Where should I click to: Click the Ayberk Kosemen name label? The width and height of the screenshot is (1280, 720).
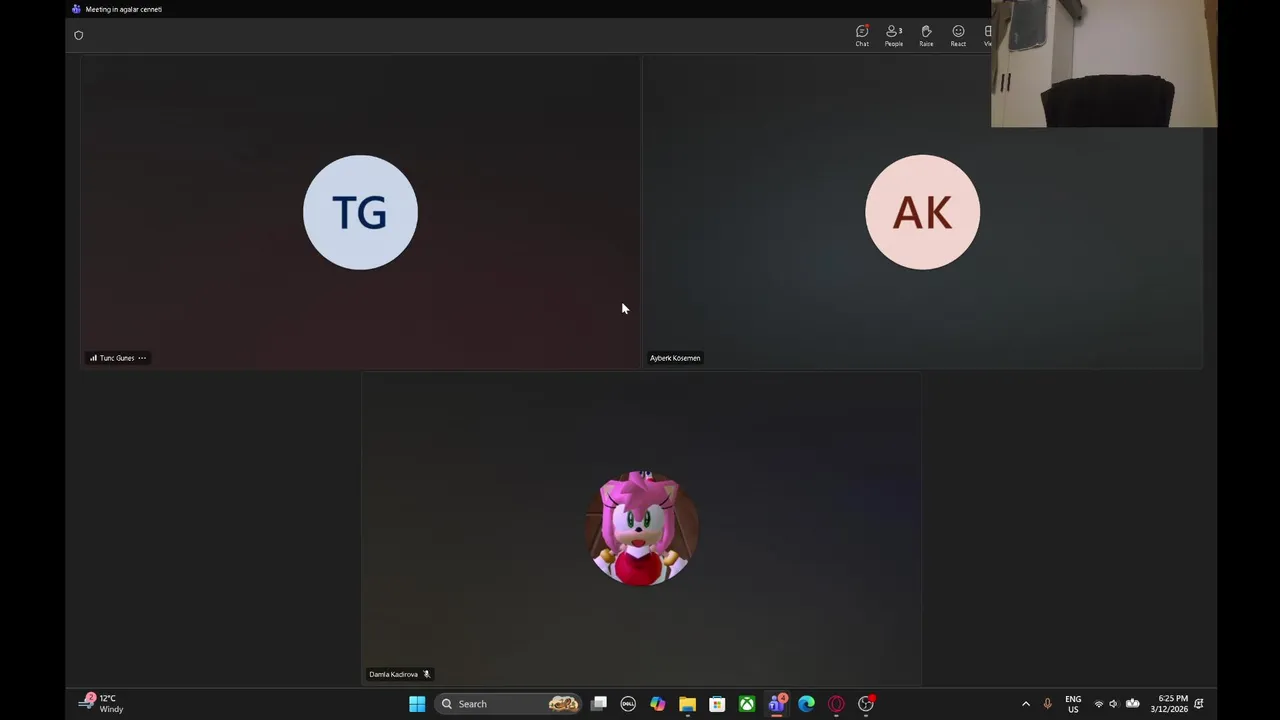pos(675,358)
